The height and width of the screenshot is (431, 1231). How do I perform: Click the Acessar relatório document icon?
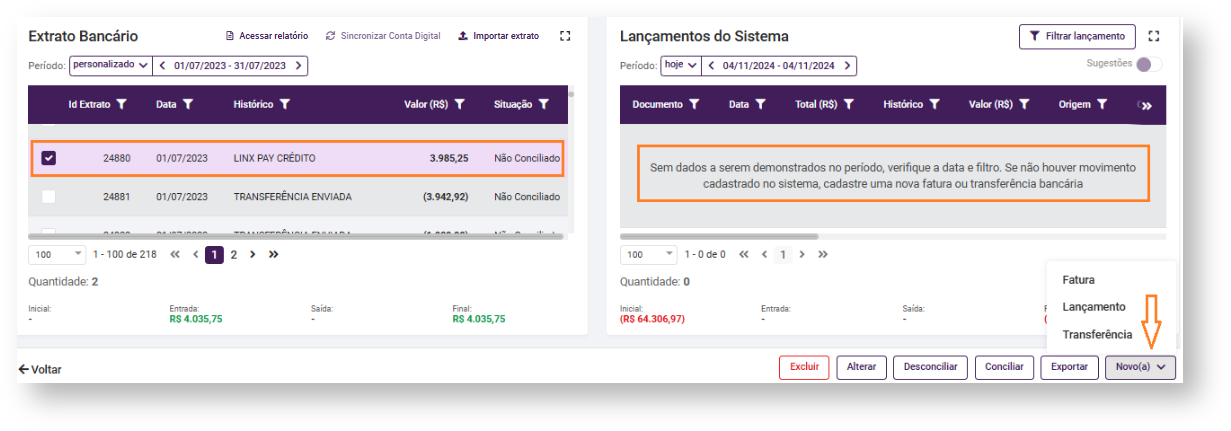(230, 36)
